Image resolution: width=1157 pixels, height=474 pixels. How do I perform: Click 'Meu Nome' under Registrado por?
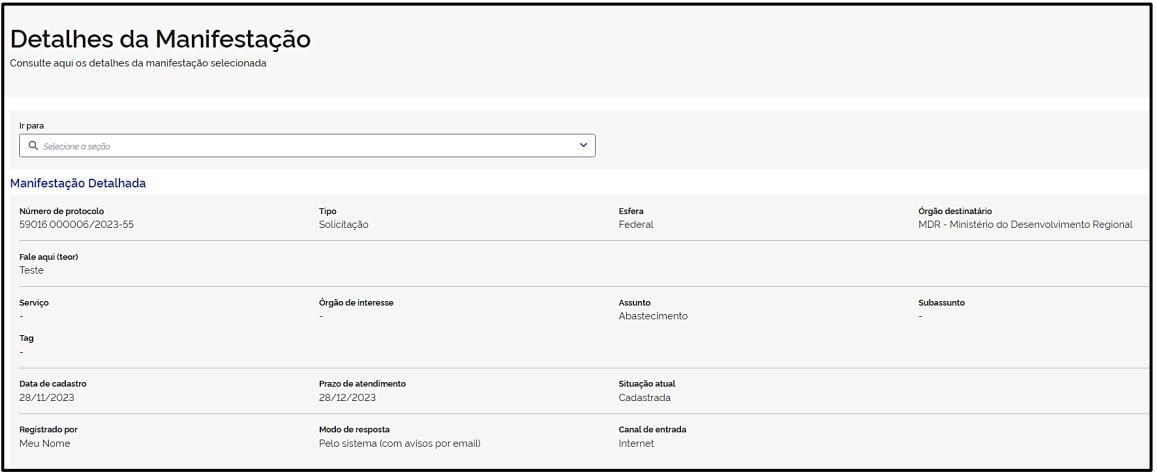(x=45, y=443)
